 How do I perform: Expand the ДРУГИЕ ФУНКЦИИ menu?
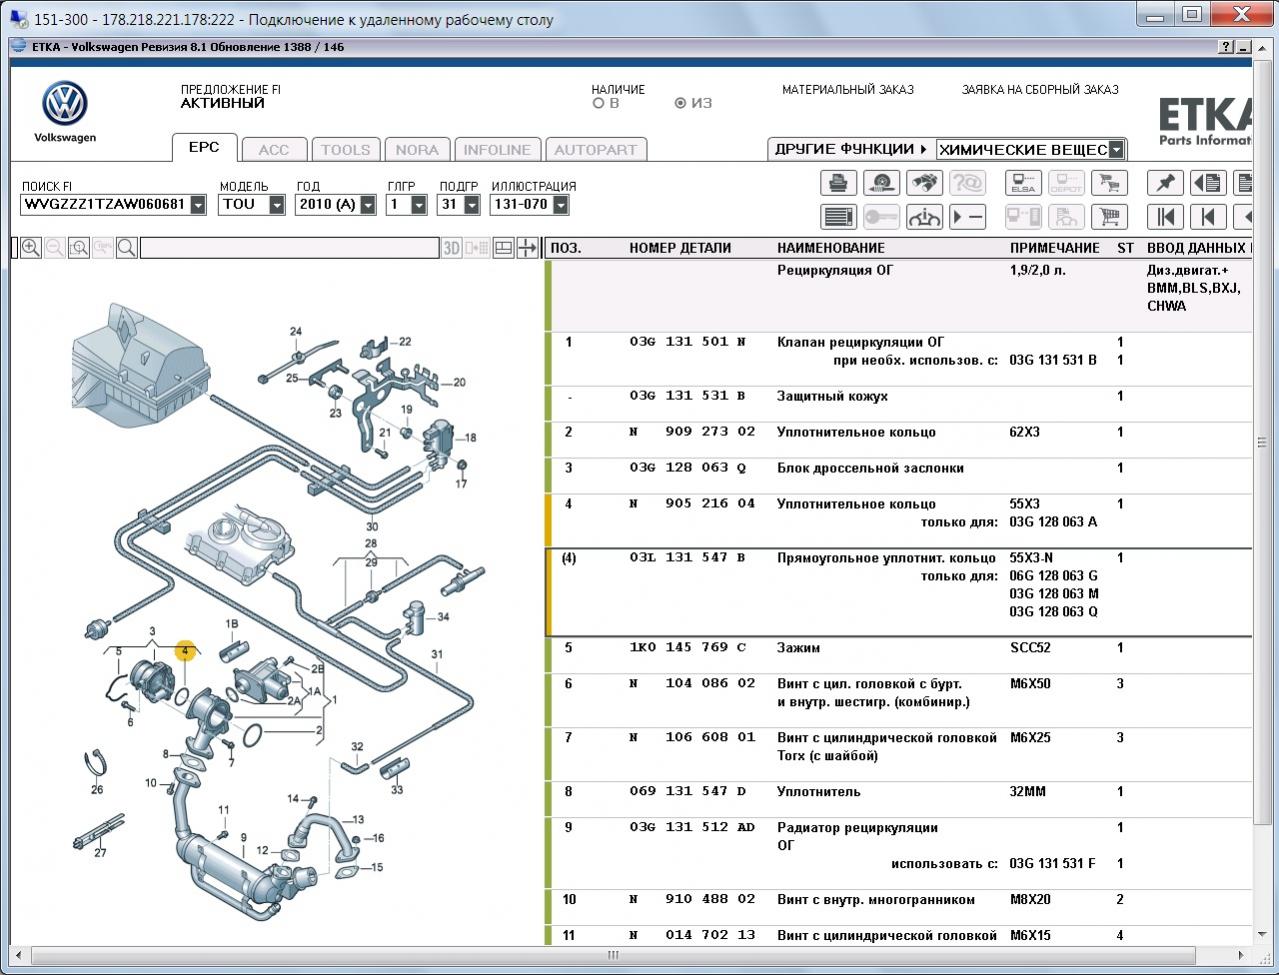851,149
